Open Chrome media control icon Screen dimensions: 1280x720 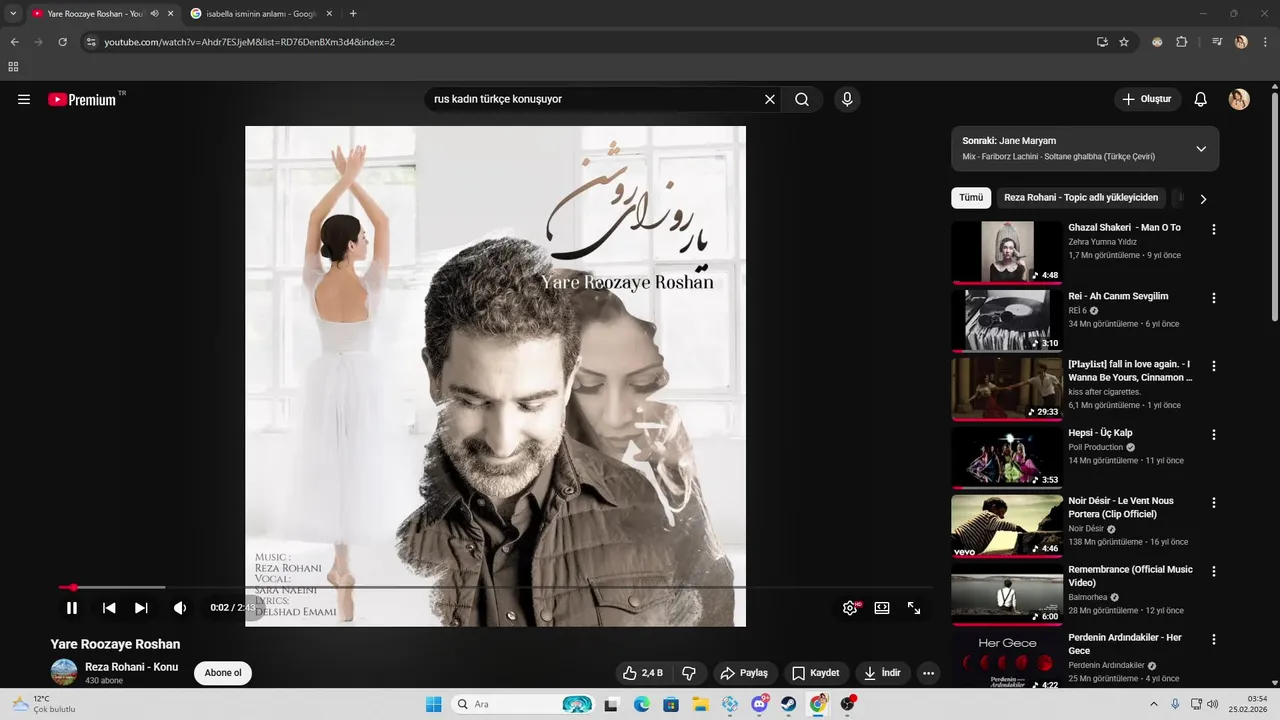pos(1217,42)
